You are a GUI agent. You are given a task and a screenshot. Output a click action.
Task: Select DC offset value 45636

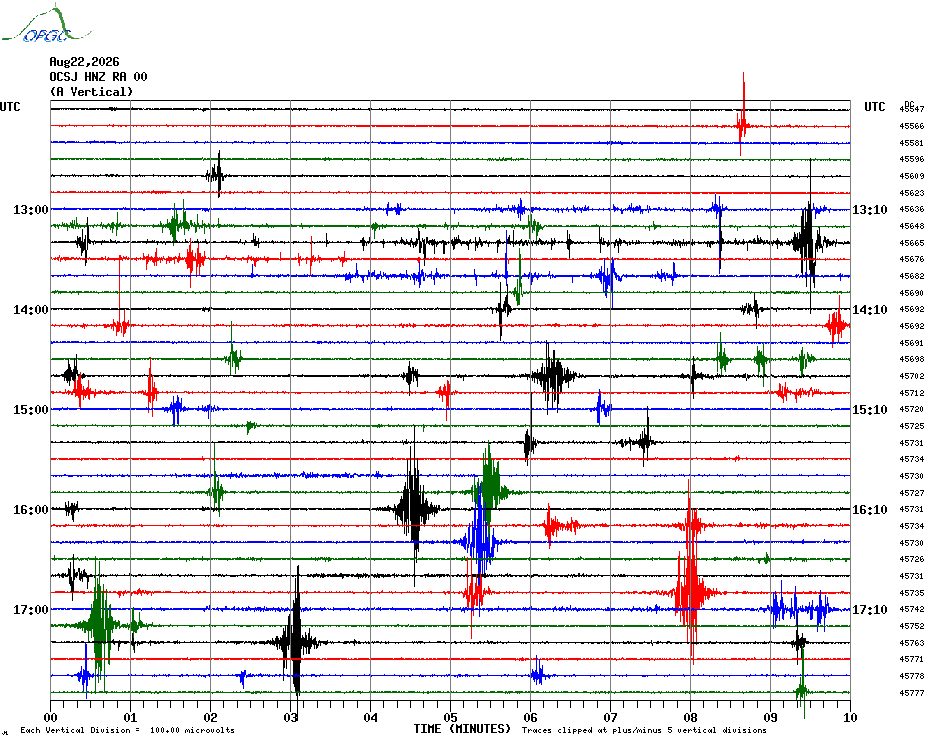coord(912,209)
